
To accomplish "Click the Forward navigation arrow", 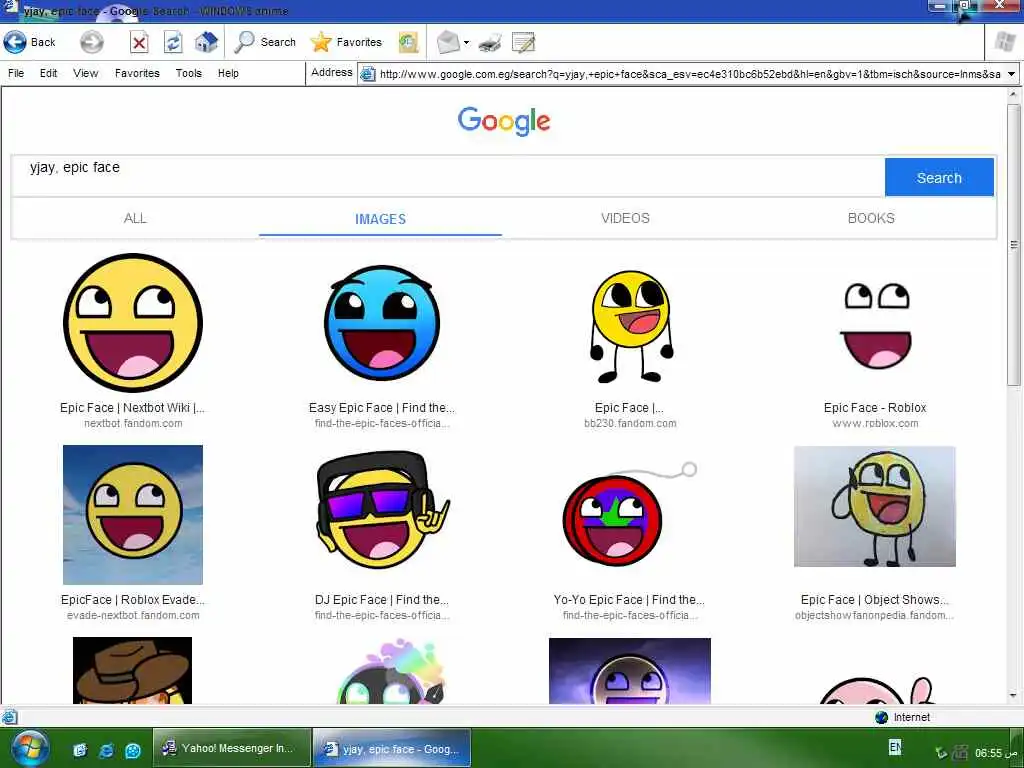I will coord(91,42).
